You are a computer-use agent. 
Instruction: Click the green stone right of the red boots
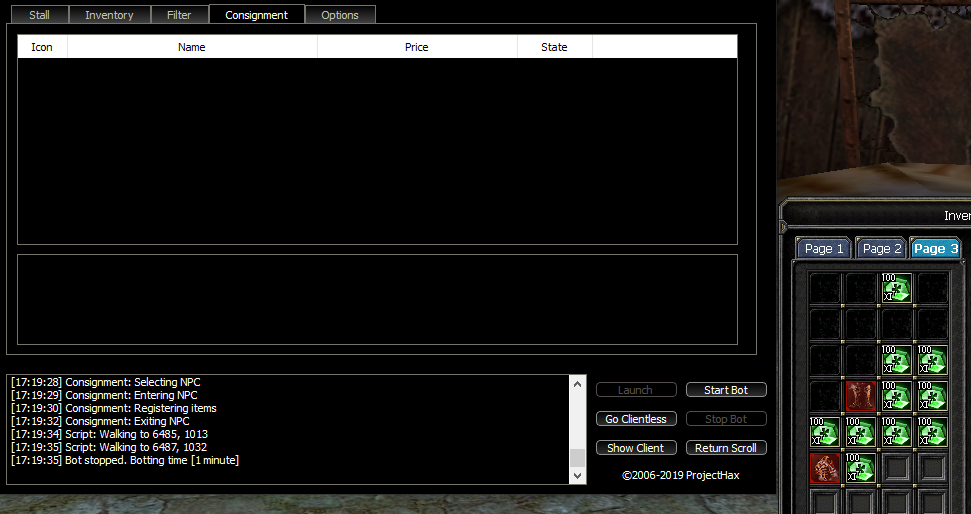(897, 396)
